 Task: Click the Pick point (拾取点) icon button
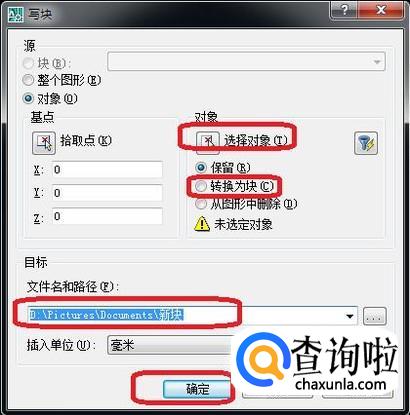coord(44,143)
